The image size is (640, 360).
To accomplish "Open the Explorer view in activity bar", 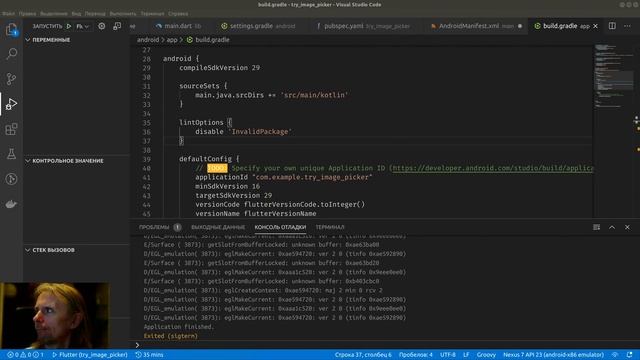I will (x=11, y=29).
